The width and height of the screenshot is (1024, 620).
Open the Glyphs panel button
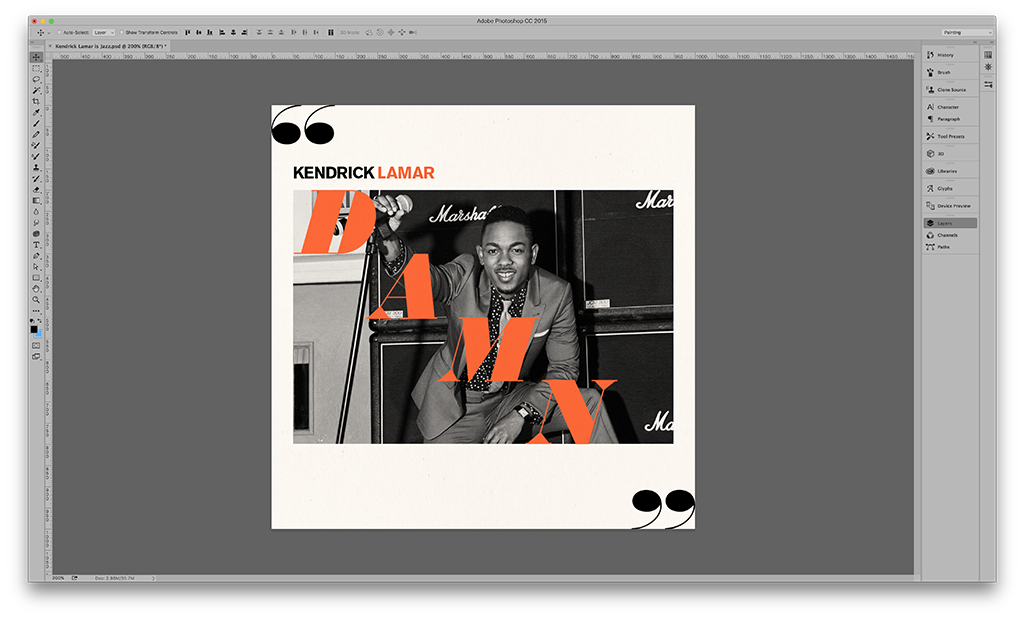950,188
